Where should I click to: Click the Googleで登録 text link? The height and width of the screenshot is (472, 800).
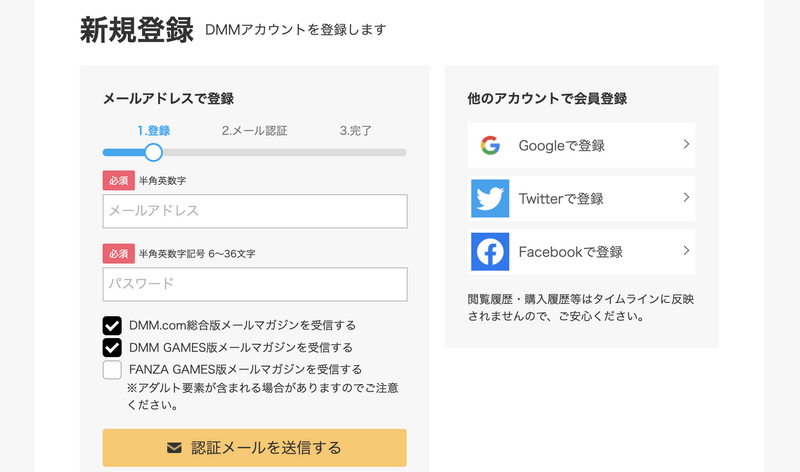click(x=561, y=146)
